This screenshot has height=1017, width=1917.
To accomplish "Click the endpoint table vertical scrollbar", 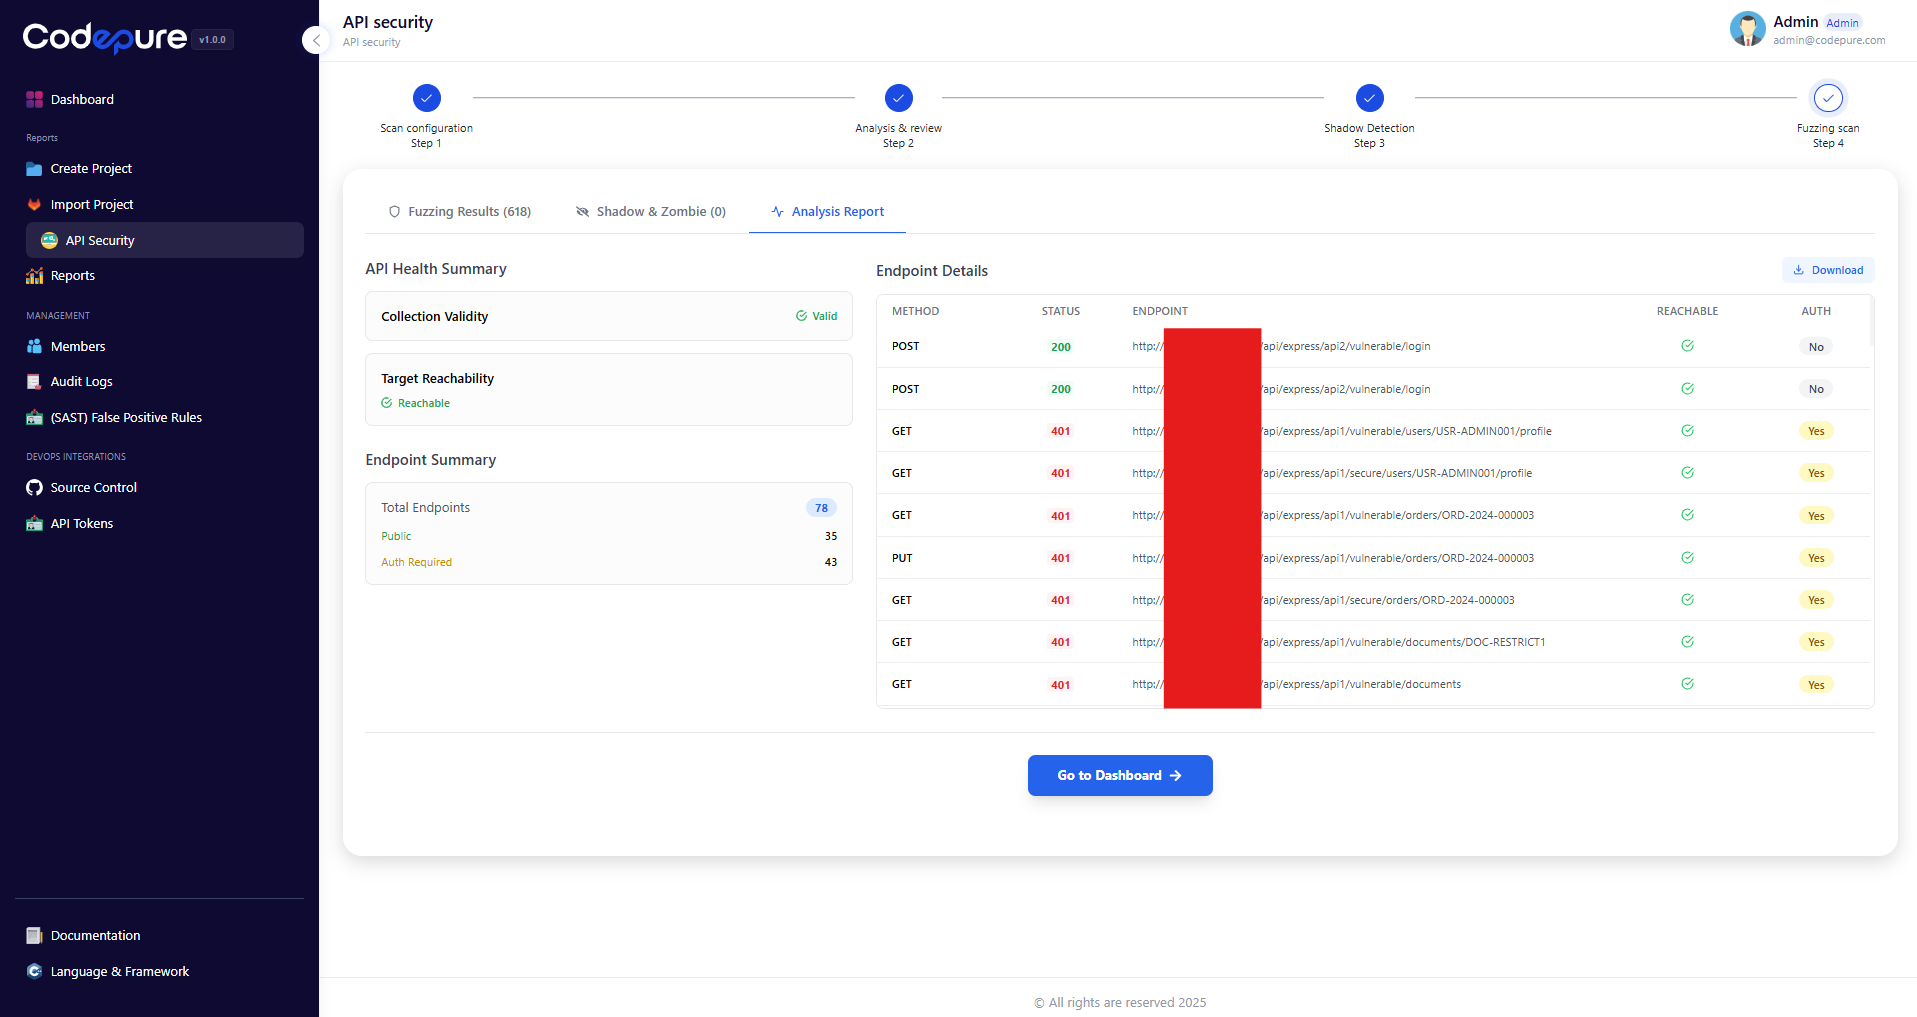I will (1871, 322).
